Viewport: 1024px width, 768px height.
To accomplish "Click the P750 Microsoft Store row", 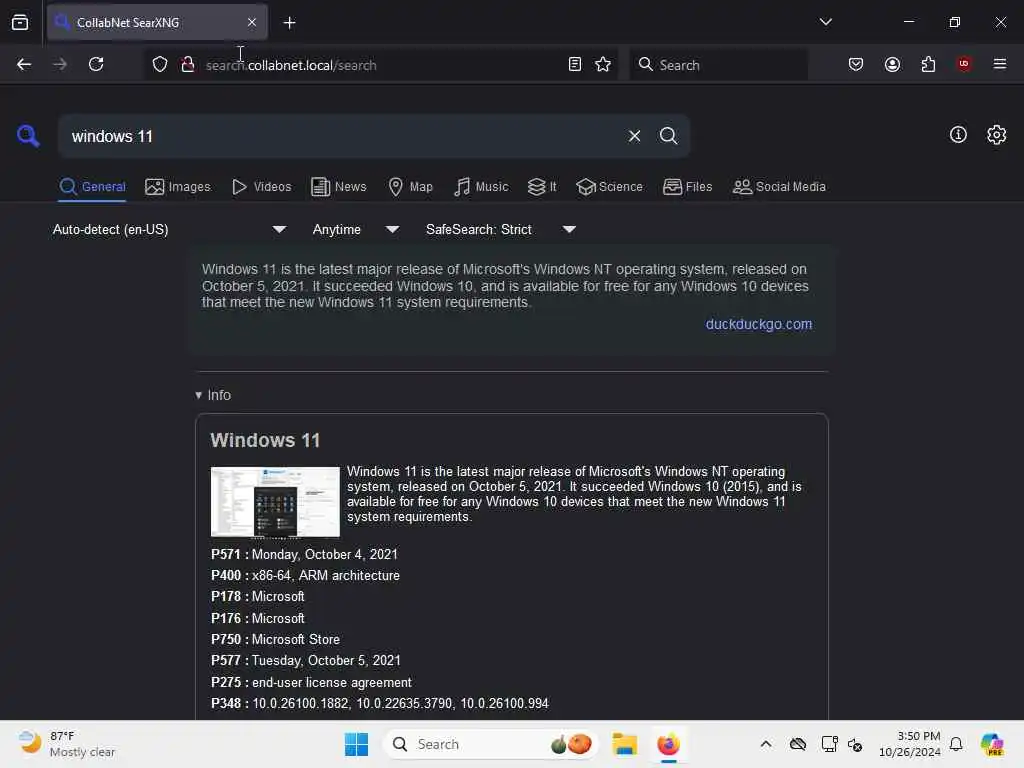I will [275, 639].
